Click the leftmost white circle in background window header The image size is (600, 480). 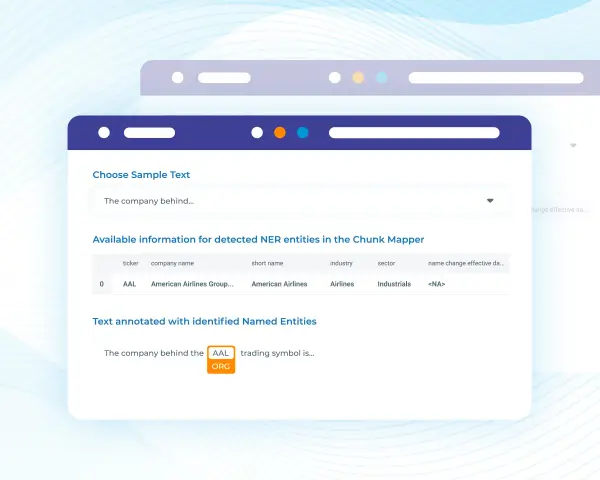(178, 78)
